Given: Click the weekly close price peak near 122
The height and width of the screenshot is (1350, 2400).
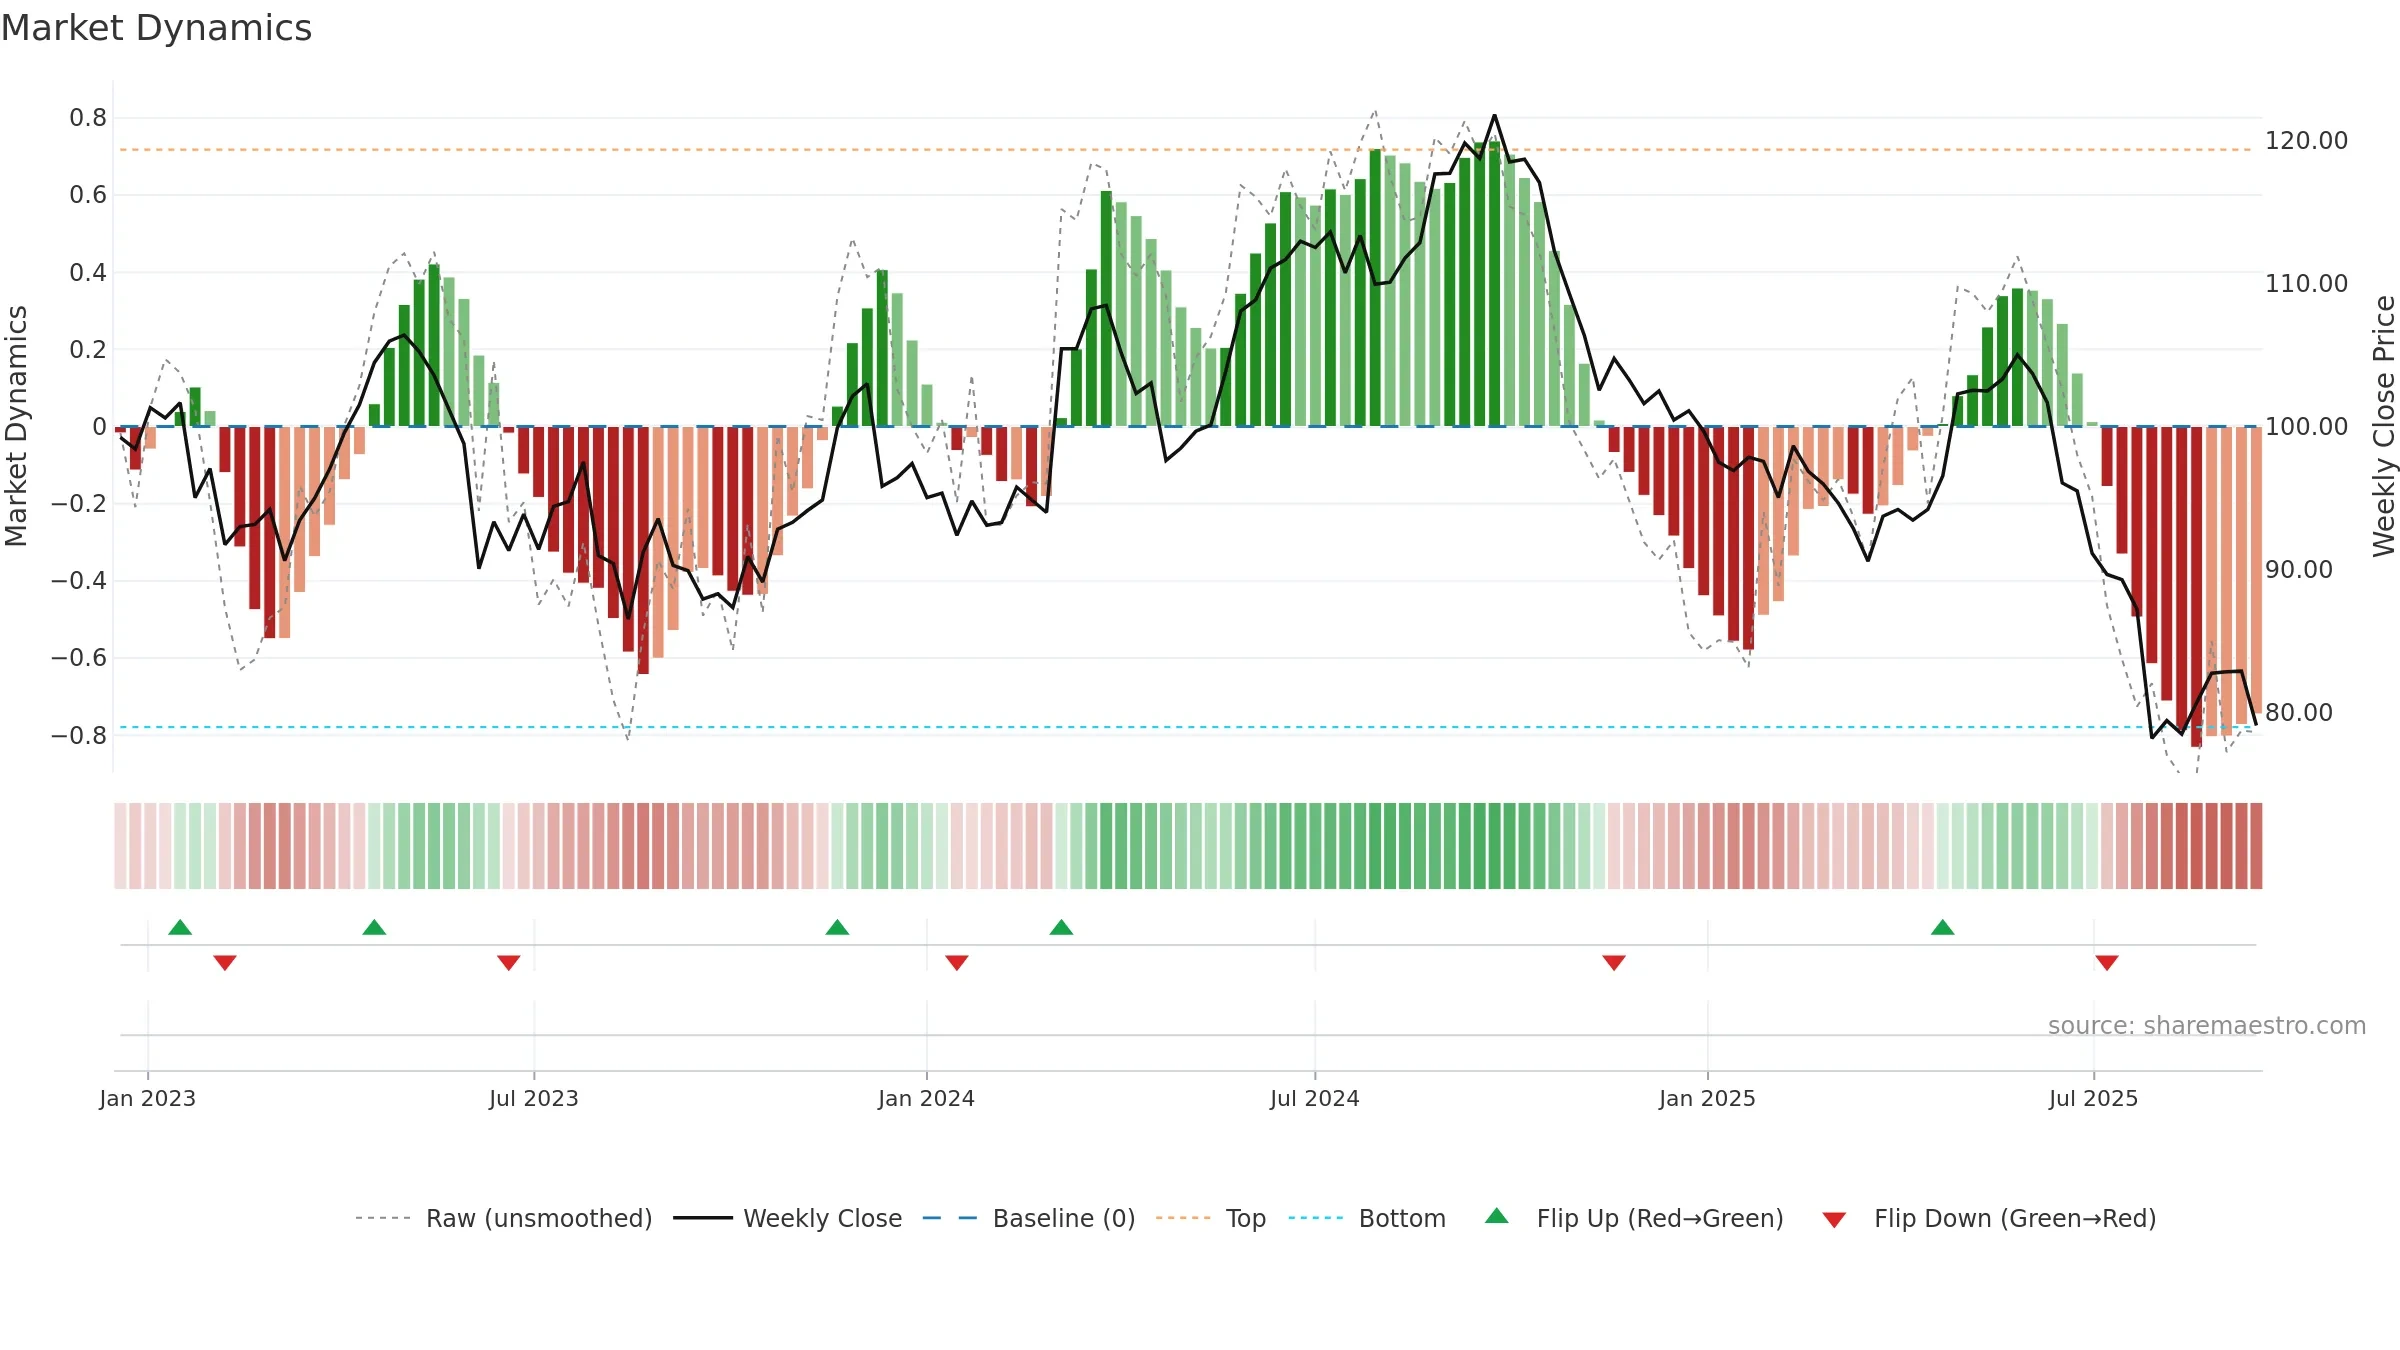Looking at the screenshot, I should coord(1495,116).
